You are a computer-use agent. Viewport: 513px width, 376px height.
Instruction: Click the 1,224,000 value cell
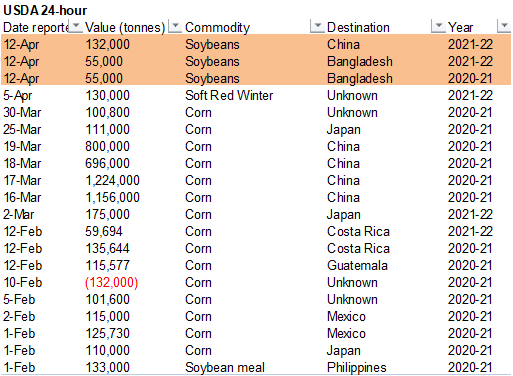click(x=113, y=181)
